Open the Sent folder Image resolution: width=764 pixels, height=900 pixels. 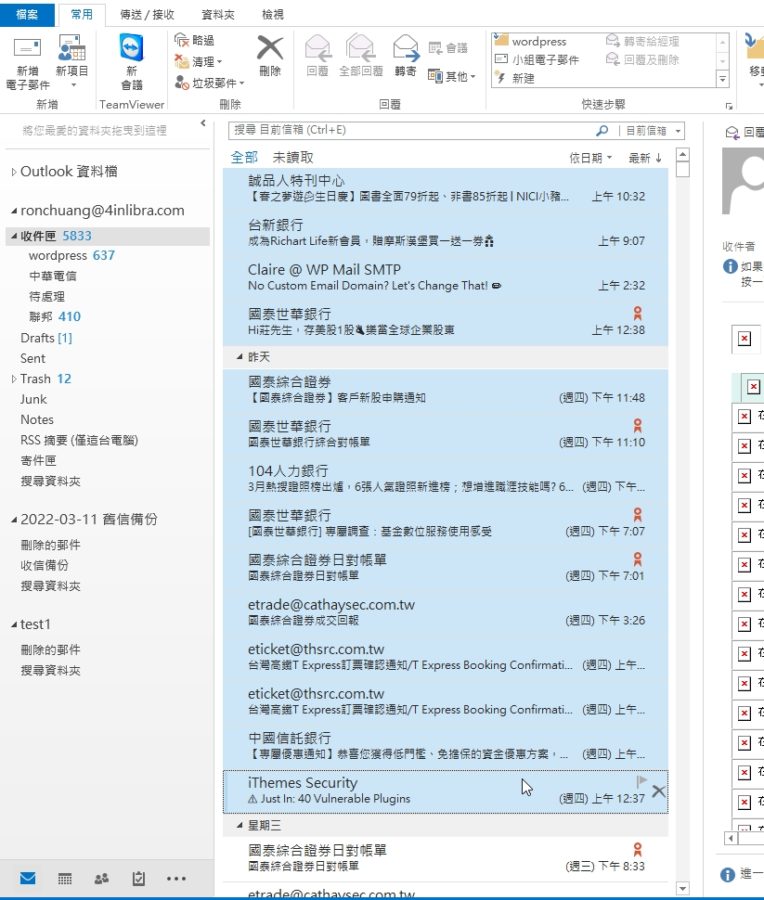pyautogui.click(x=33, y=359)
